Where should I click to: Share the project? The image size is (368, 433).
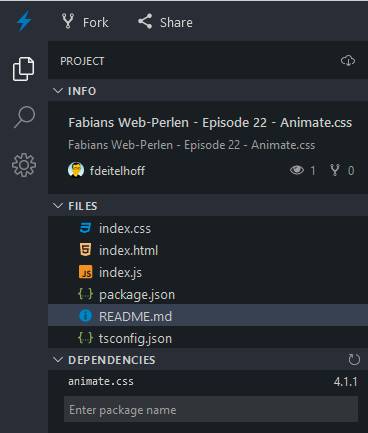point(165,22)
